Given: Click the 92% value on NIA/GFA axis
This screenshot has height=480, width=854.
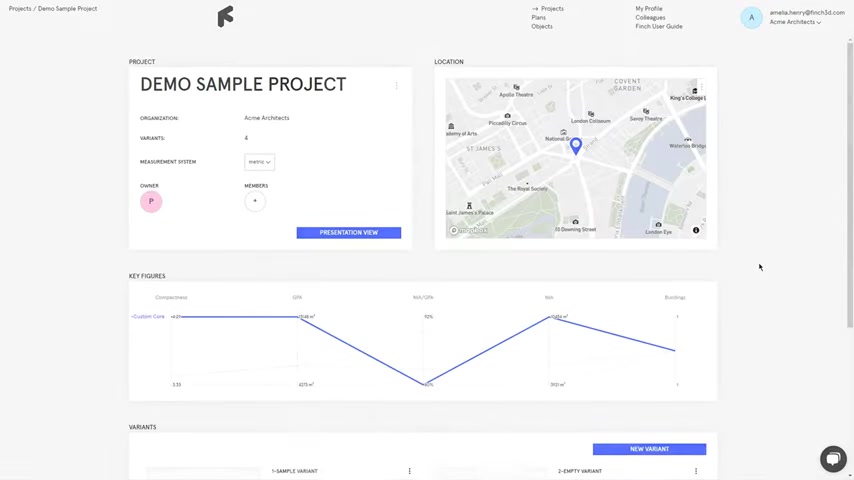Looking at the screenshot, I should 429,317.
